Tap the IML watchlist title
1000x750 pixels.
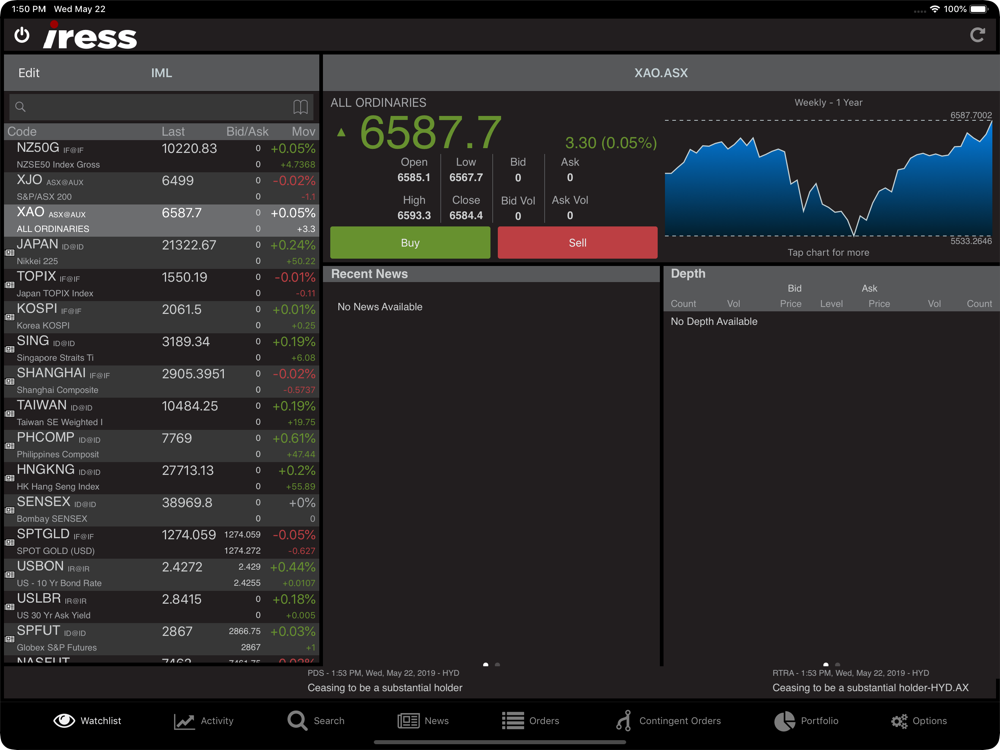[161, 73]
